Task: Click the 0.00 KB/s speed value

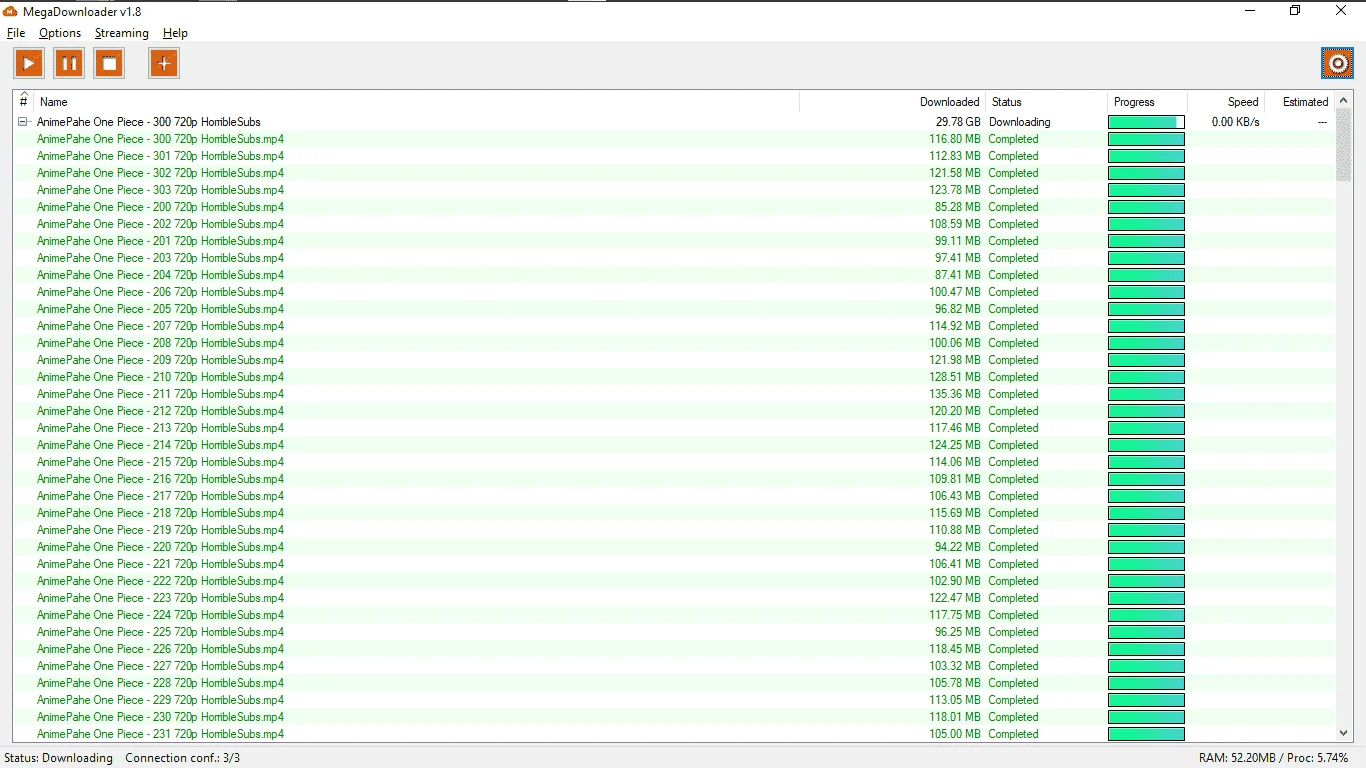Action: (x=1235, y=122)
